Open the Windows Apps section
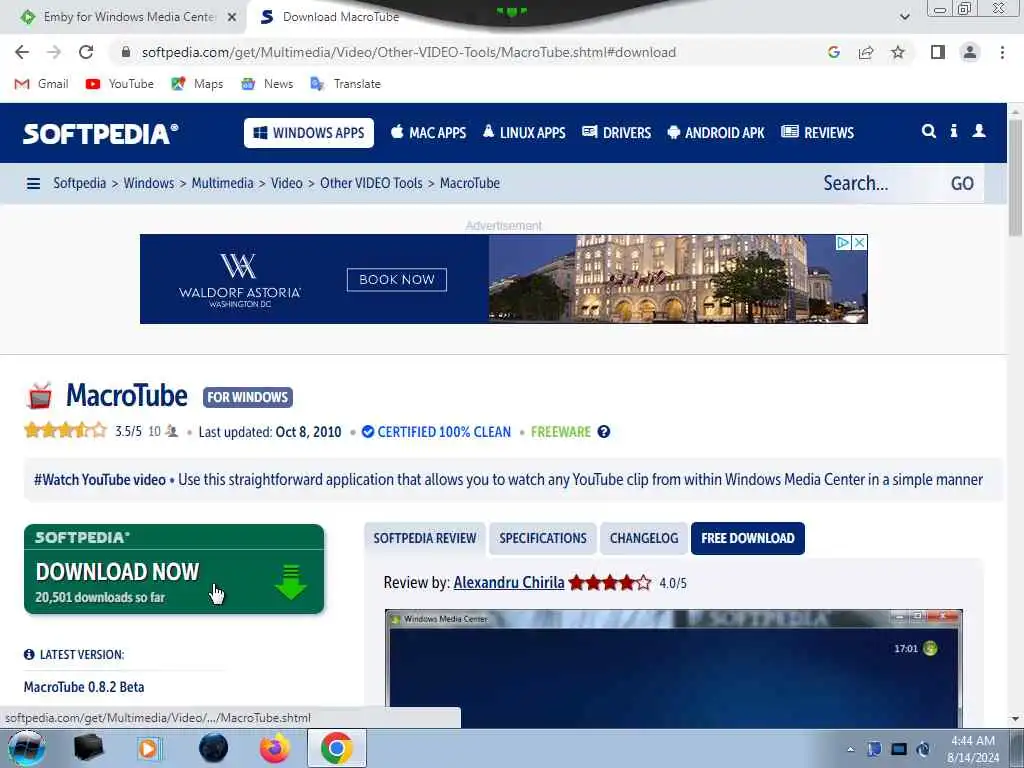The width and height of the screenshot is (1024, 768). [x=309, y=133]
